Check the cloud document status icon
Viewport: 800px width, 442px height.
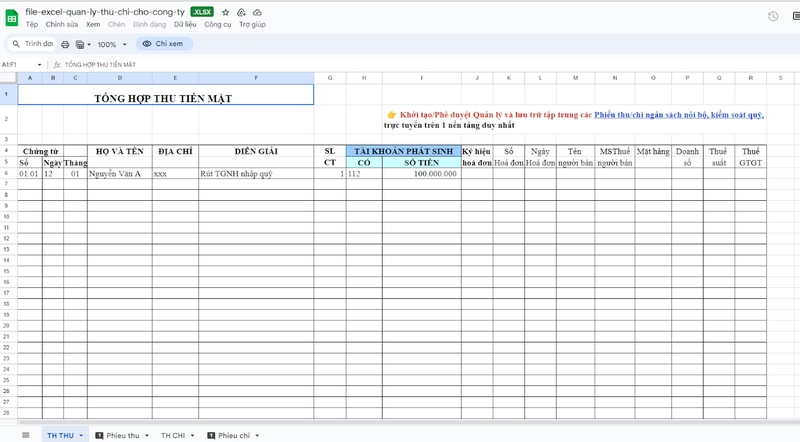click(257, 12)
